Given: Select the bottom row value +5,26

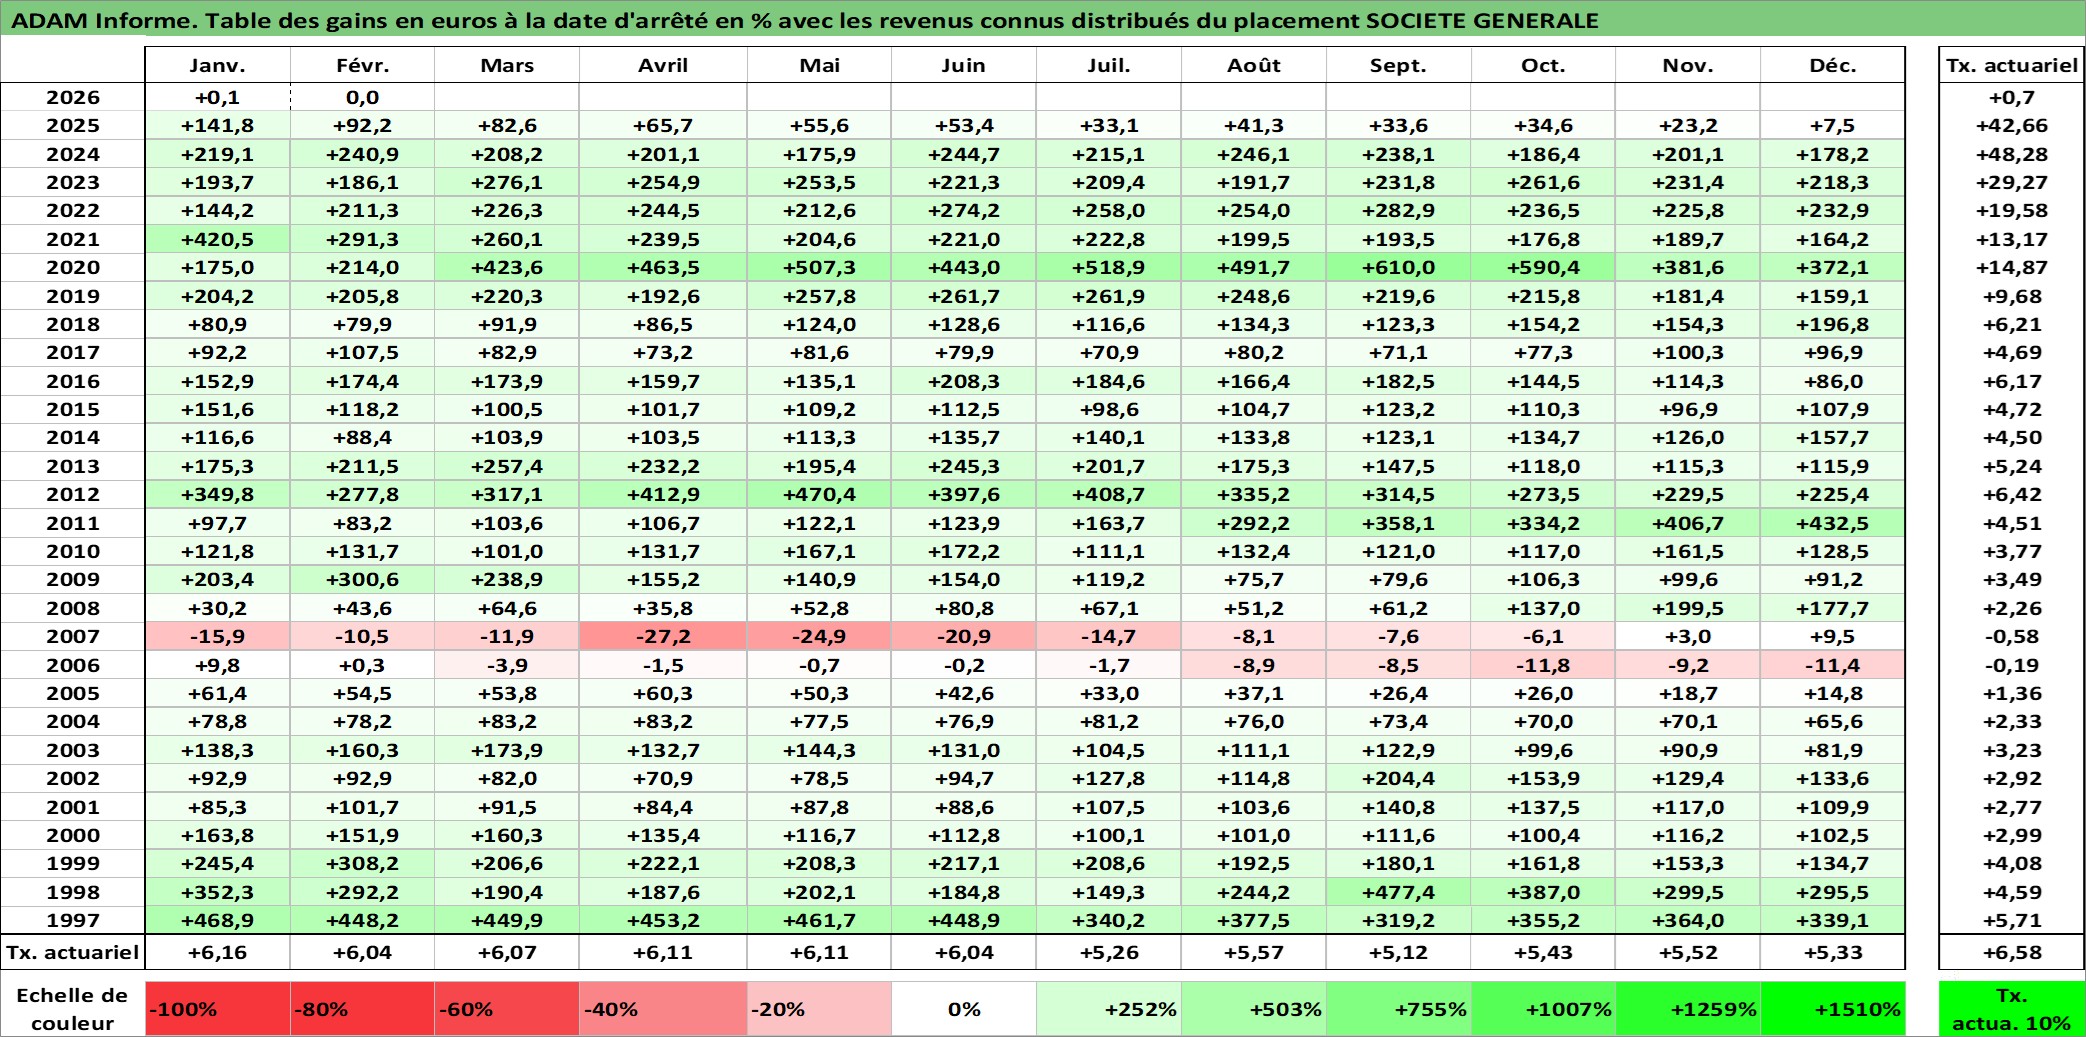Looking at the screenshot, I should [1109, 952].
